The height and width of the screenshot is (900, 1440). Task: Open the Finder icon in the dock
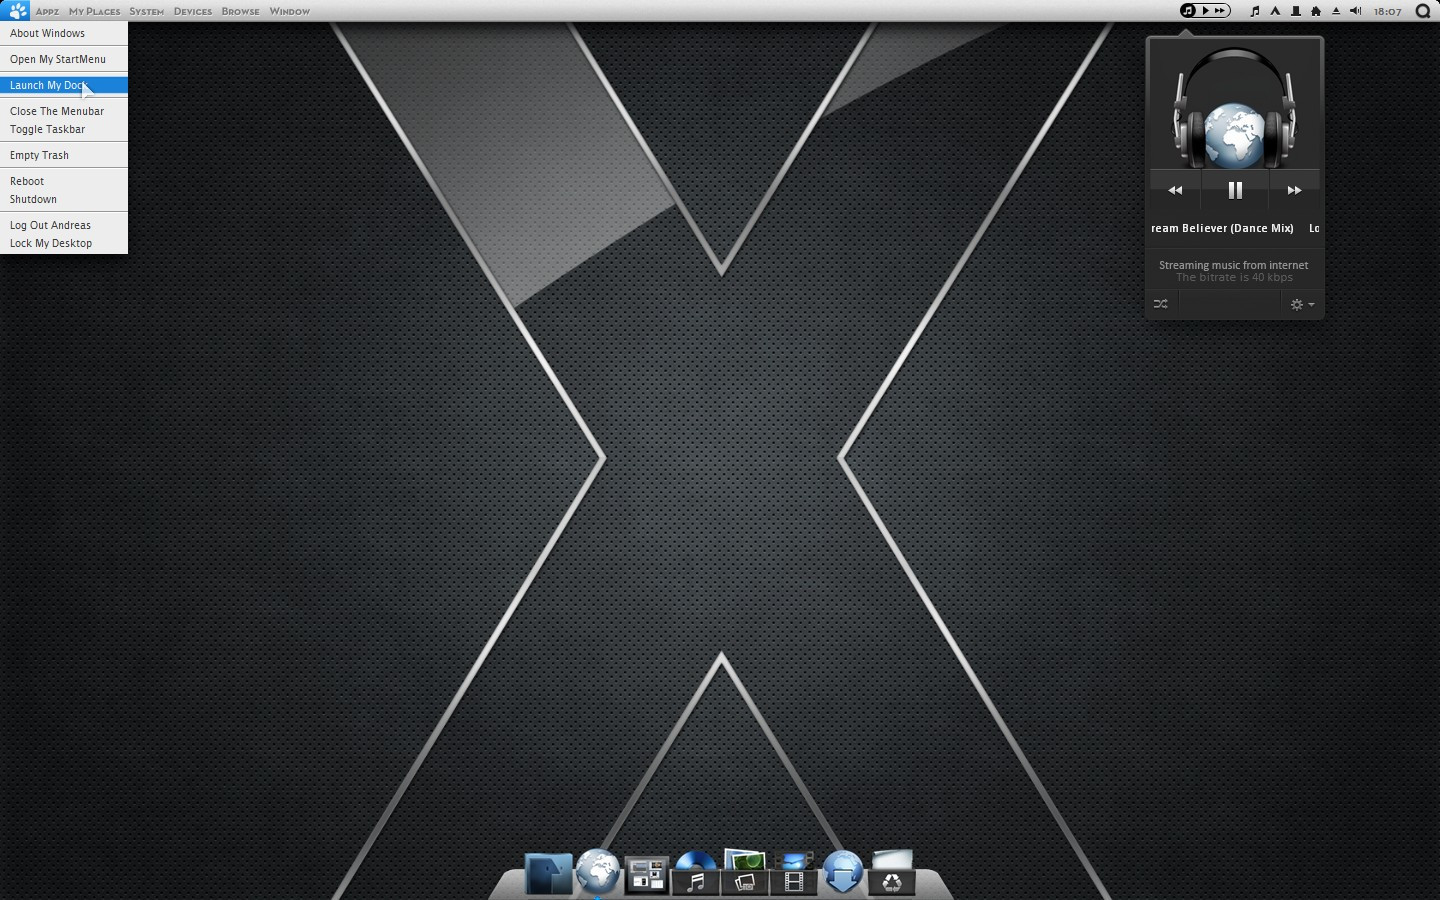pos(548,873)
